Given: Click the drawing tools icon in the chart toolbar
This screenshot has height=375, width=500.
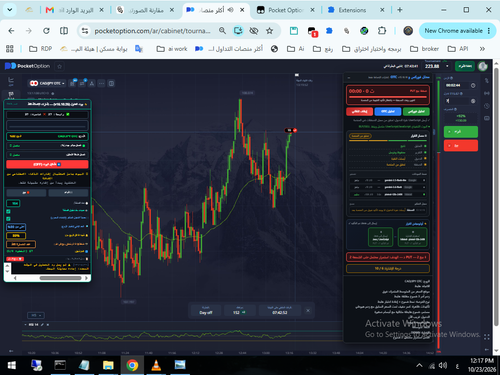Looking at the screenshot, I should (x=92, y=83).
